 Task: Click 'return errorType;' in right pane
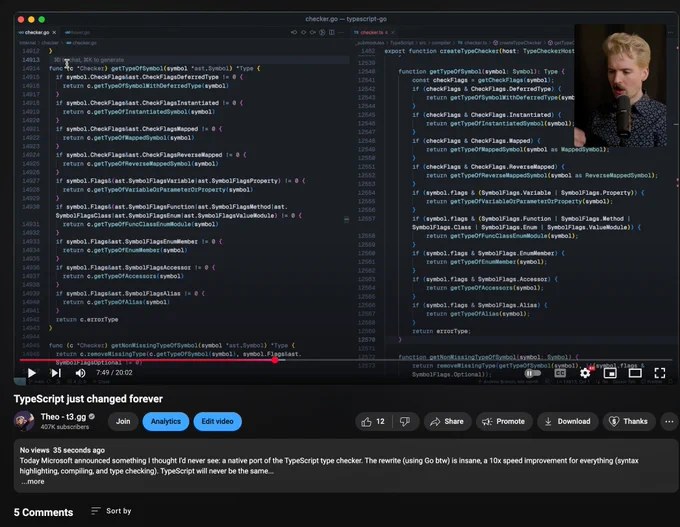tap(441, 331)
